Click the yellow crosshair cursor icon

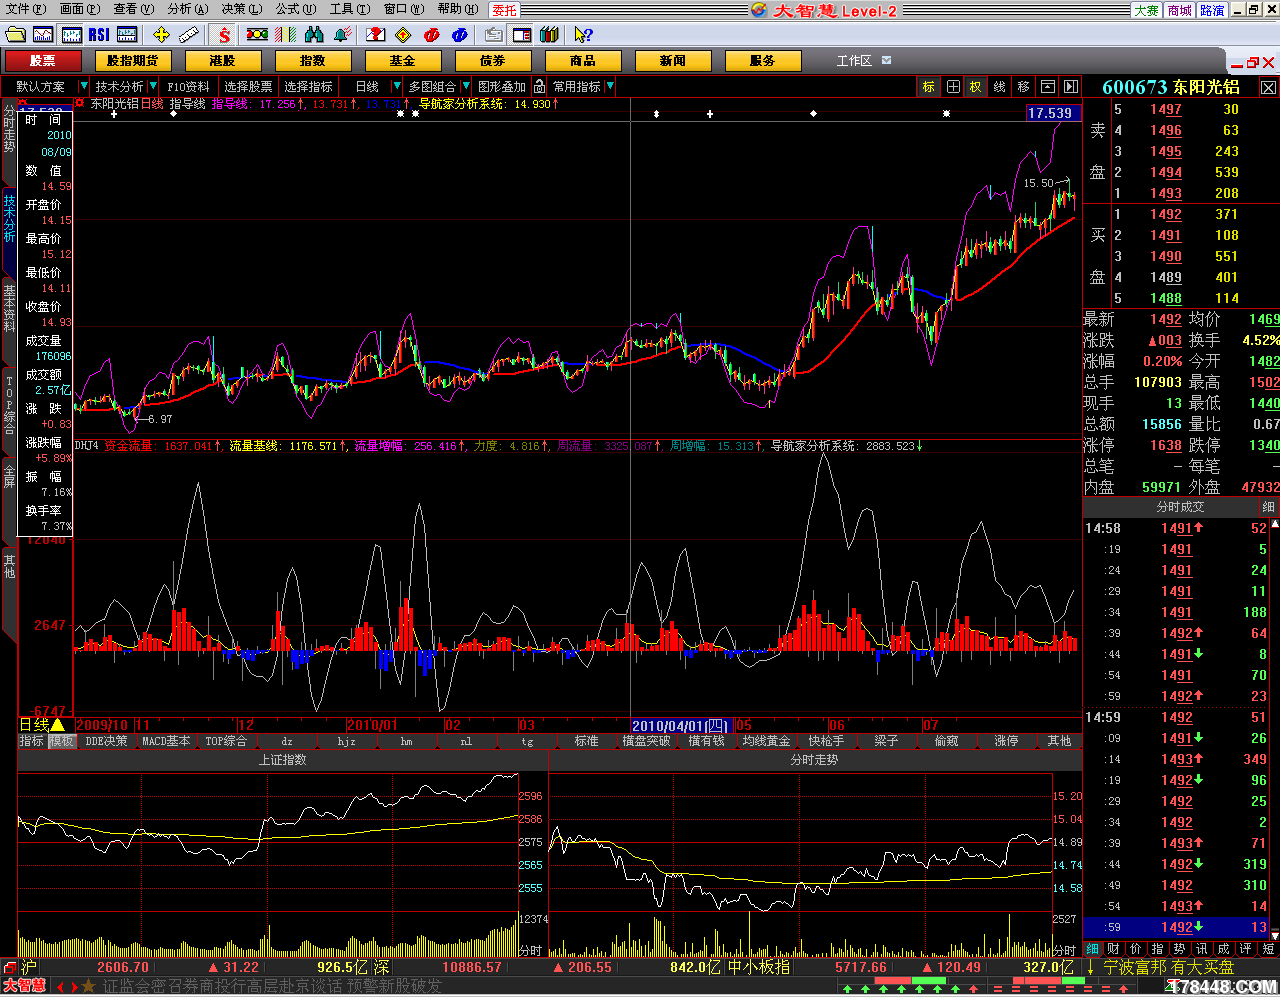click(161, 35)
